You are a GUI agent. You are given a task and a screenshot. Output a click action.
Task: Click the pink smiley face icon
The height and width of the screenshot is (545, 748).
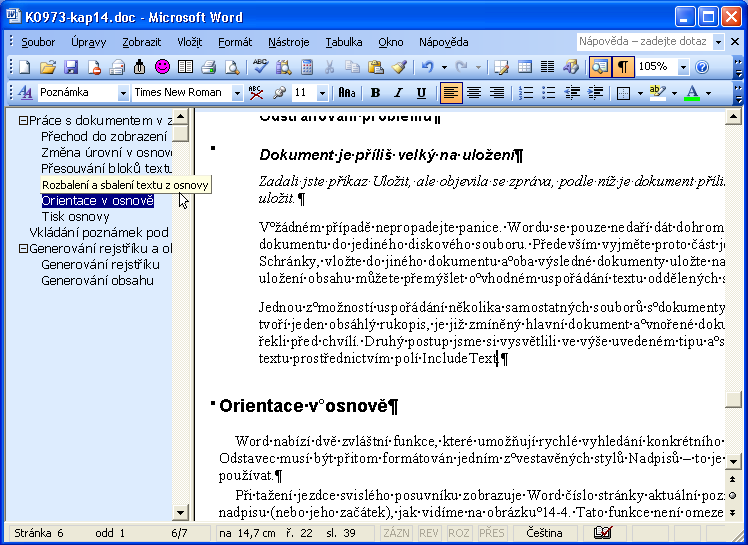tap(163, 67)
